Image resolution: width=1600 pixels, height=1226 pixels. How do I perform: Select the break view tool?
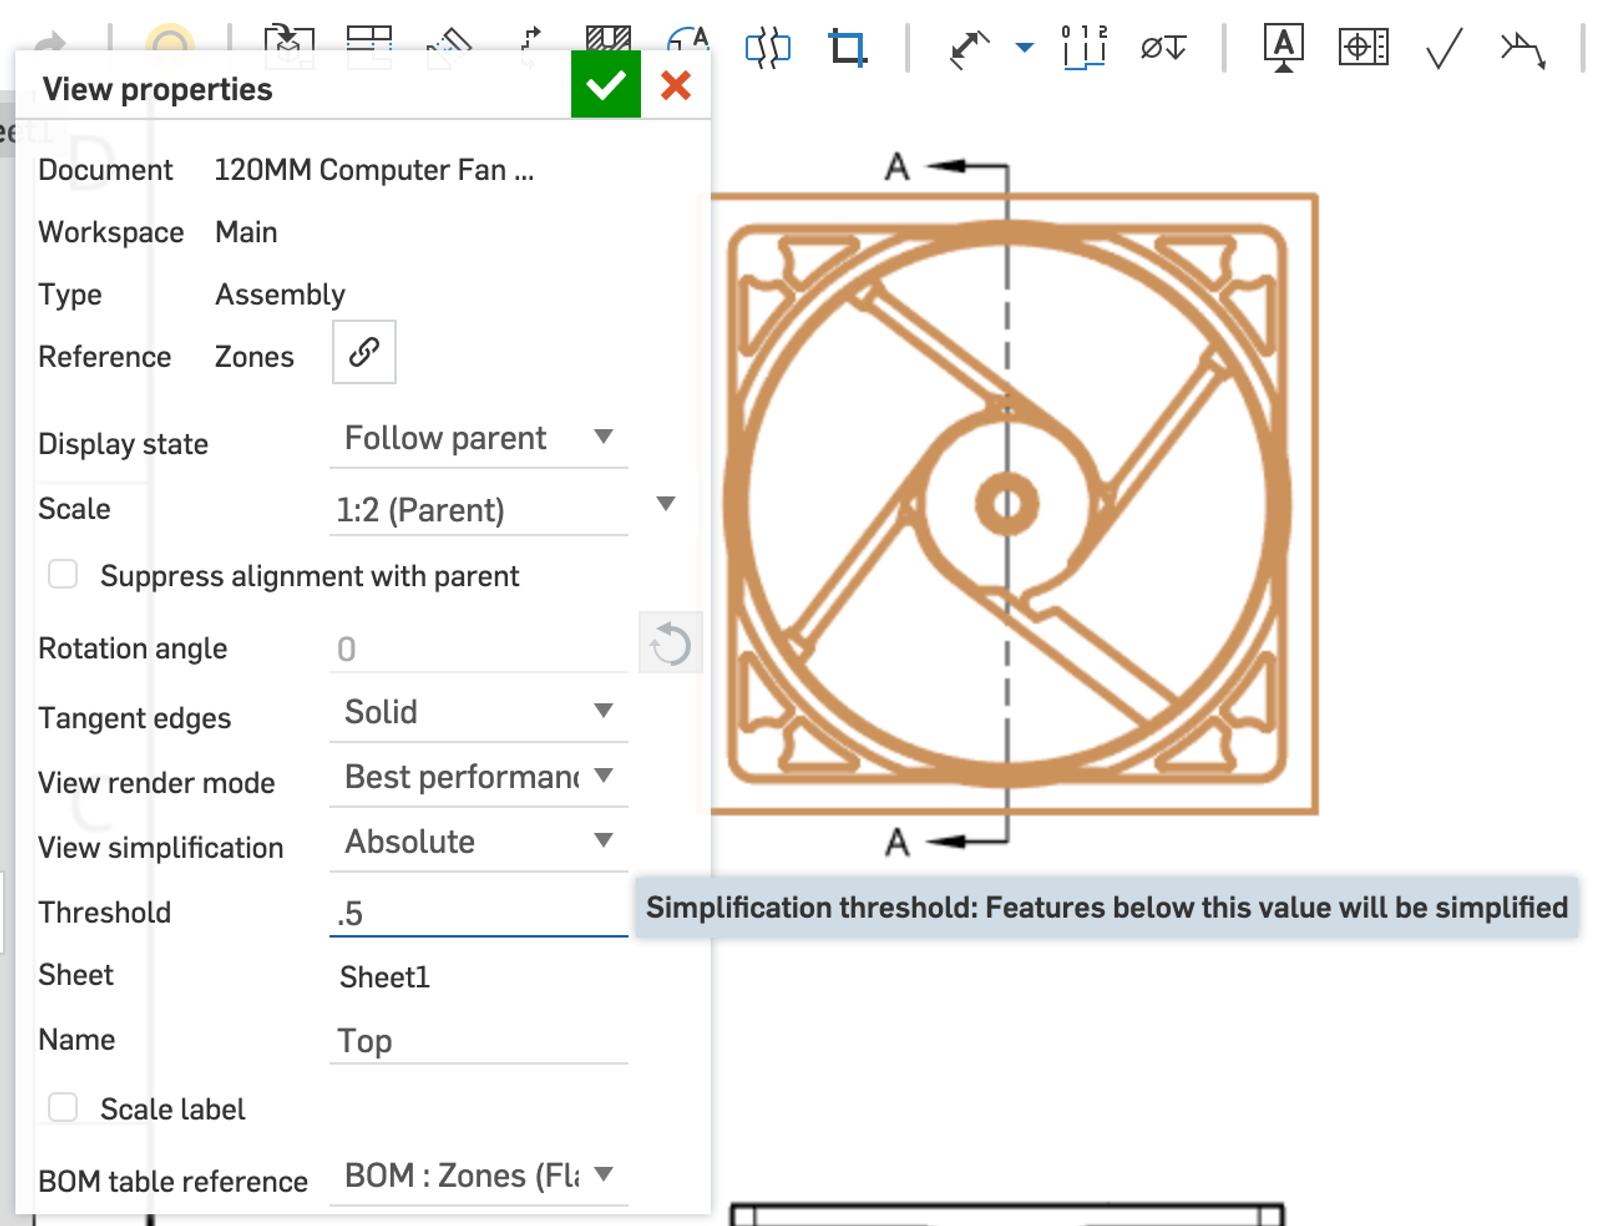pos(769,45)
